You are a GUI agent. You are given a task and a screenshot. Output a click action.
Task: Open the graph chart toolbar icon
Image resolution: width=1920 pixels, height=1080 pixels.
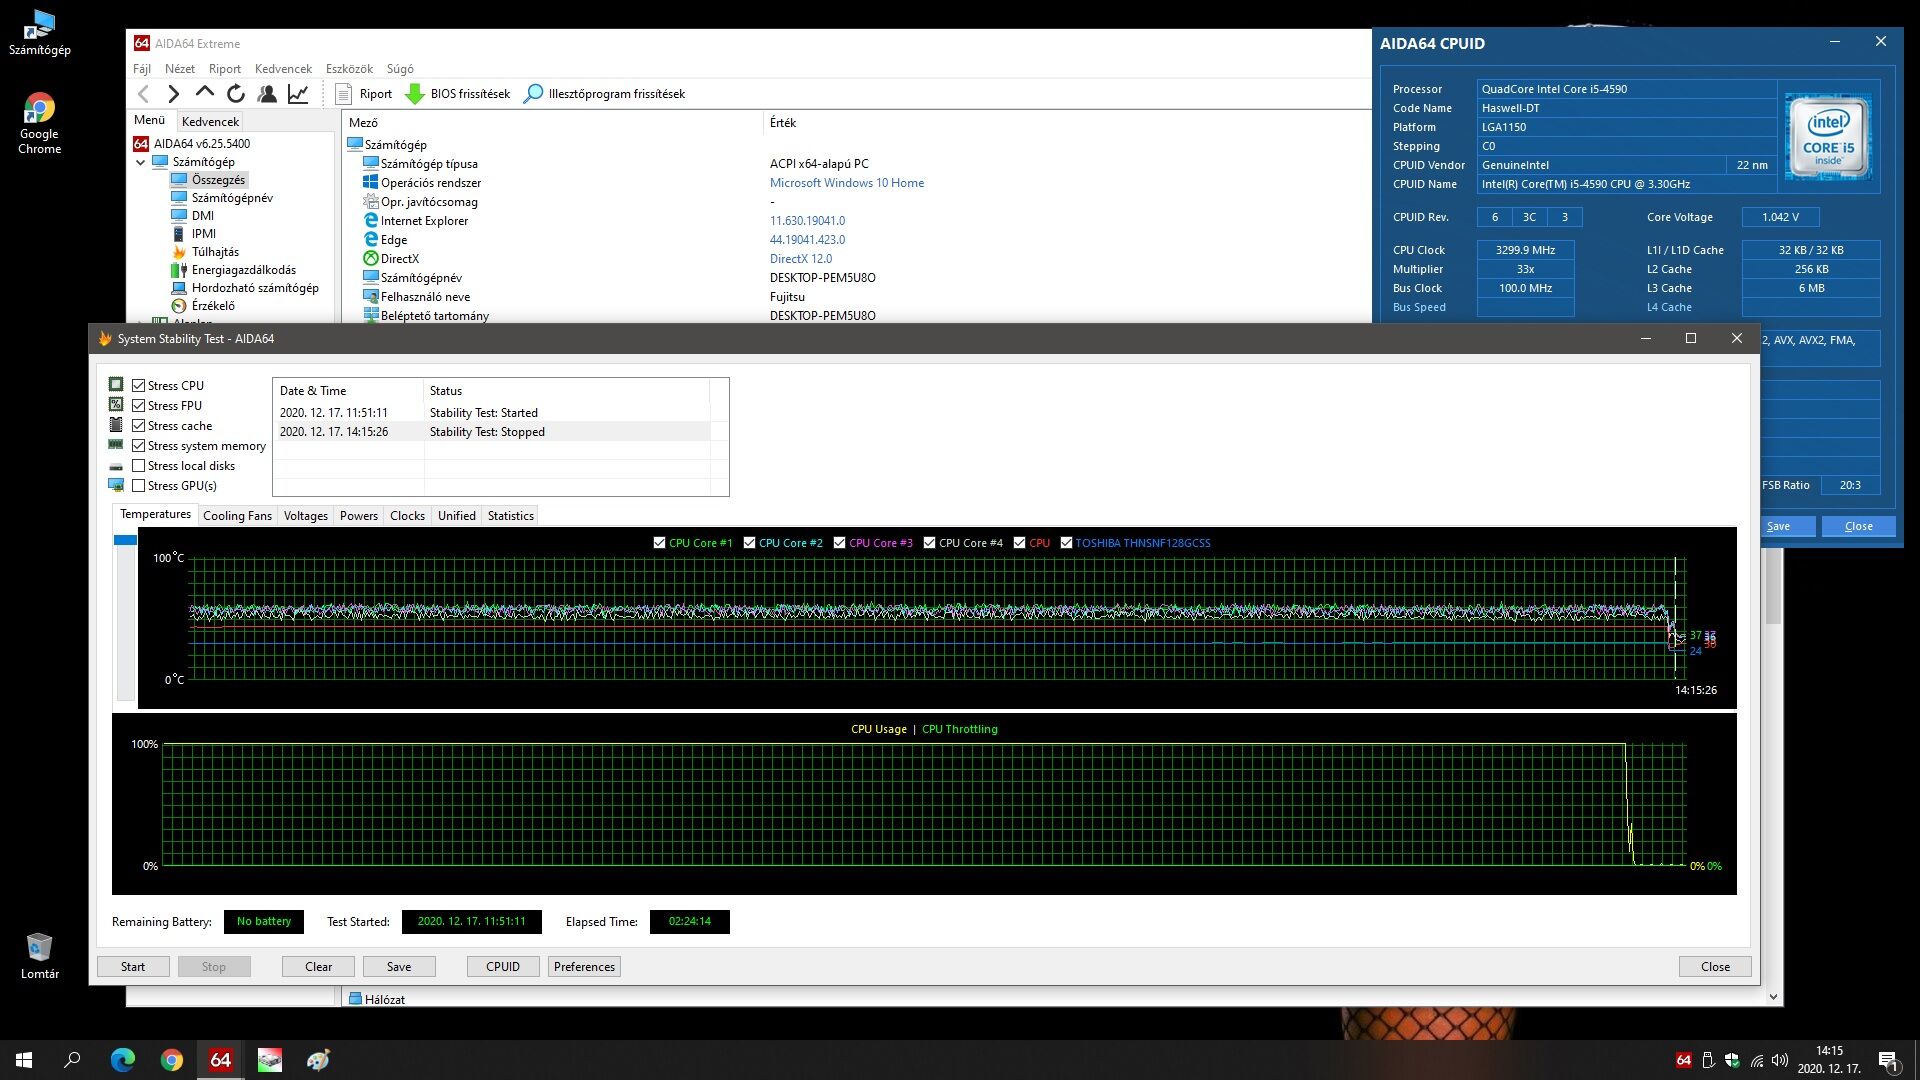coord(298,94)
